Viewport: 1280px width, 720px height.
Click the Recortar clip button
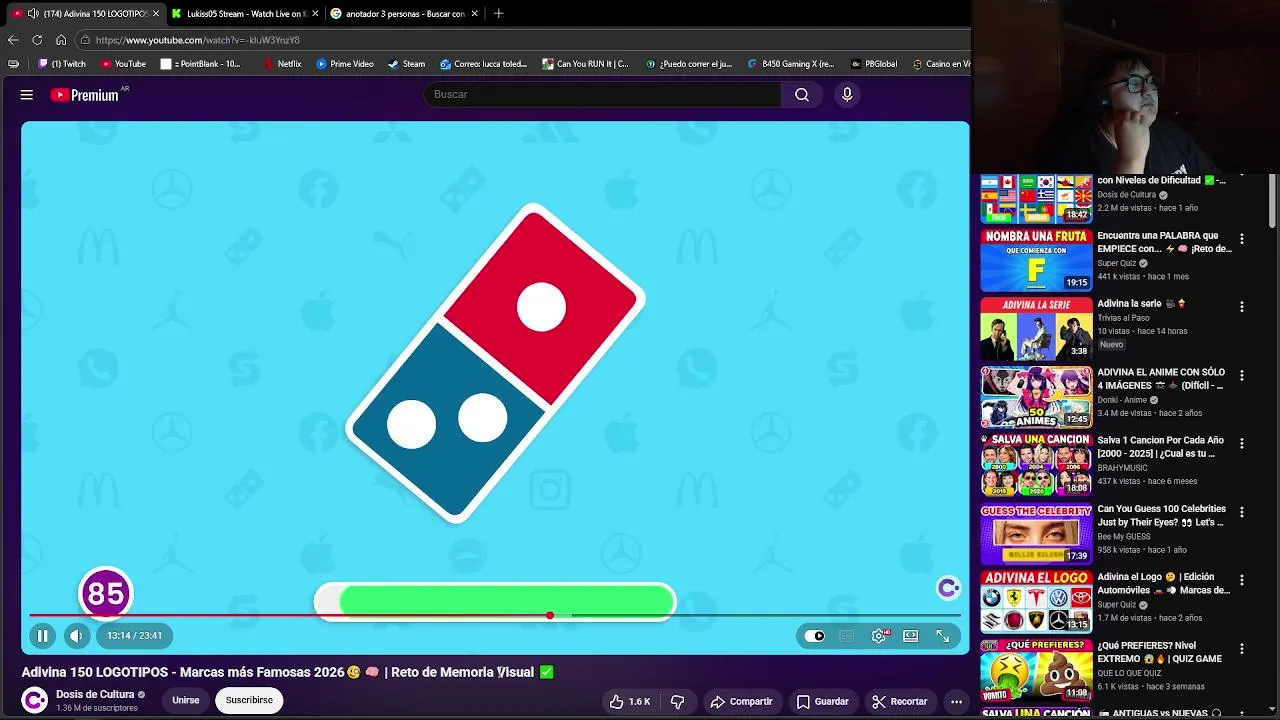coord(899,701)
